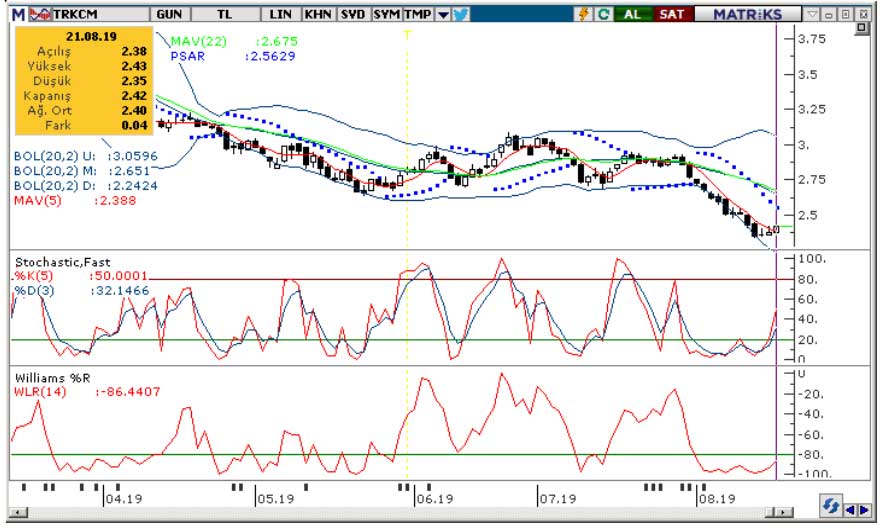Click the yellow T marker atop dashed line
Viewport: 882px width, 532px height.
pyautogui.click(x=407, y=35)
